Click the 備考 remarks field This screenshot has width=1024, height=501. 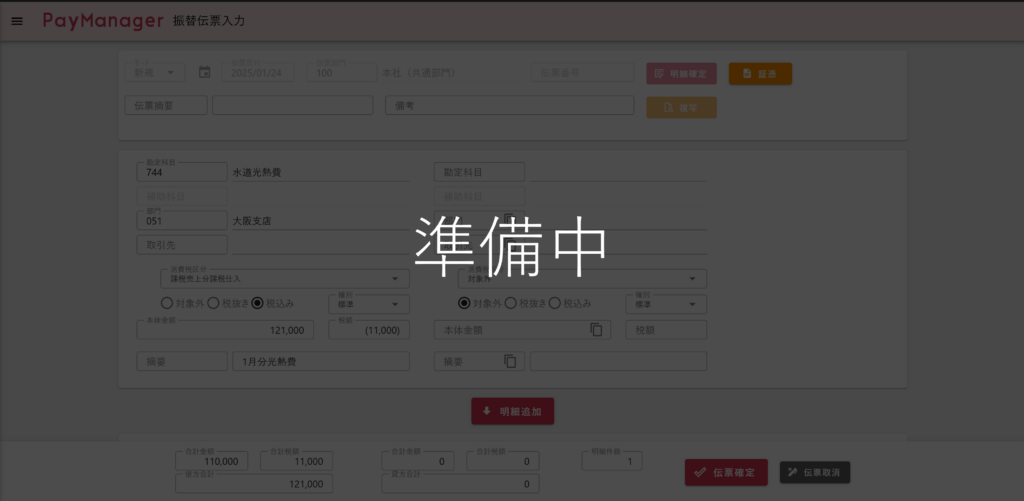tap(509, 105)
